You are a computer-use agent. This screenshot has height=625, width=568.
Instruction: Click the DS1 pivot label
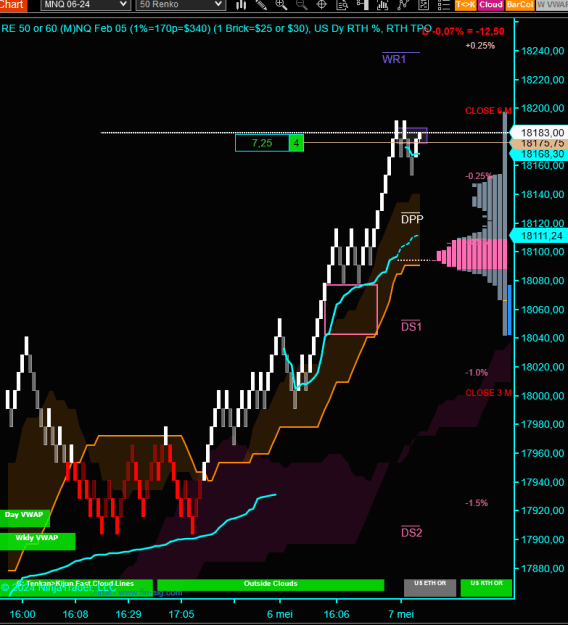pyautogui.click(x=411, y=327)
